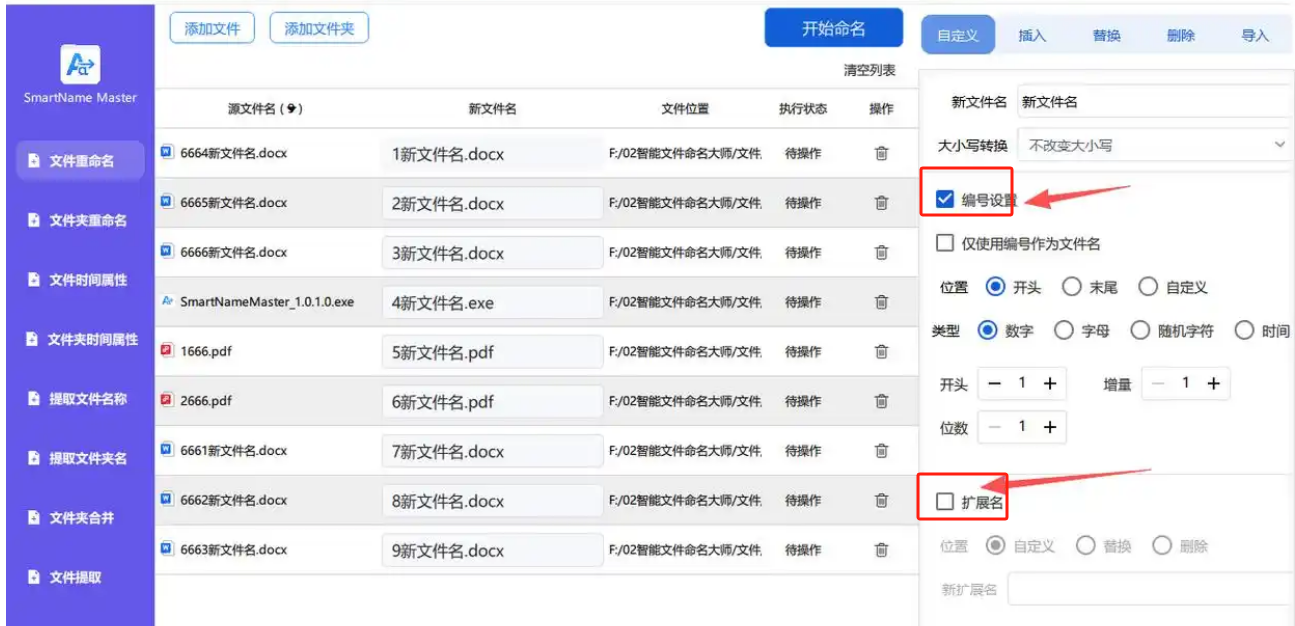Select 末尾 position radio button
Viewport: 1295px width, 626px height.
[1072, 287]
